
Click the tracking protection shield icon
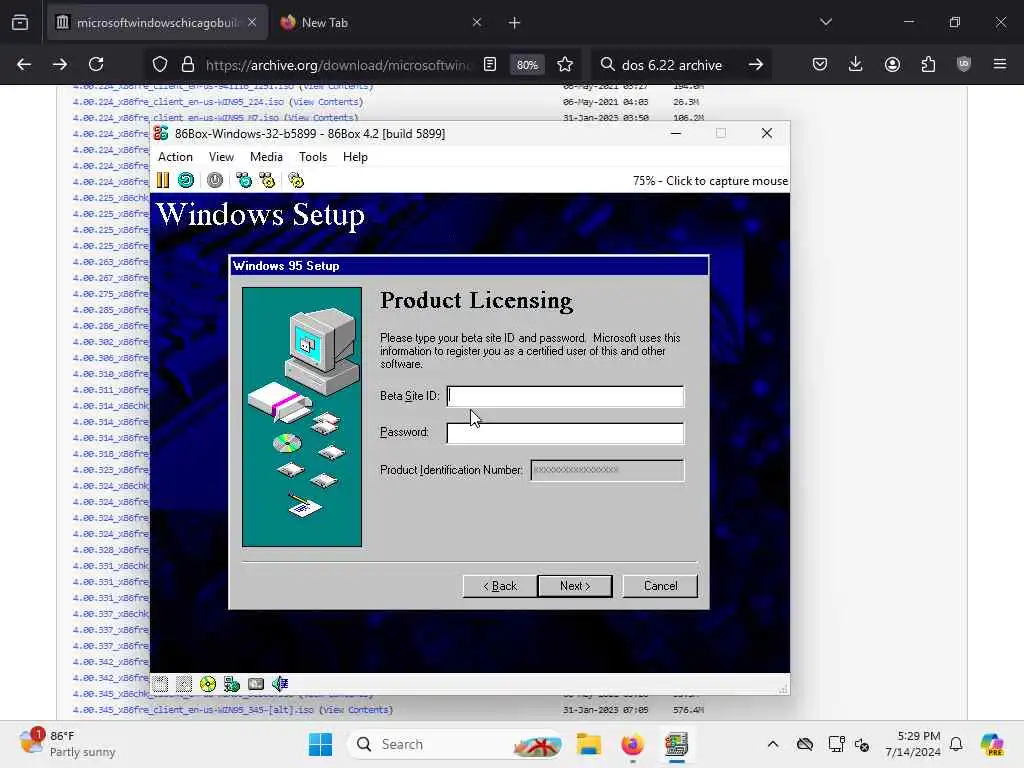pyautogui.click(x=160, y=64)
